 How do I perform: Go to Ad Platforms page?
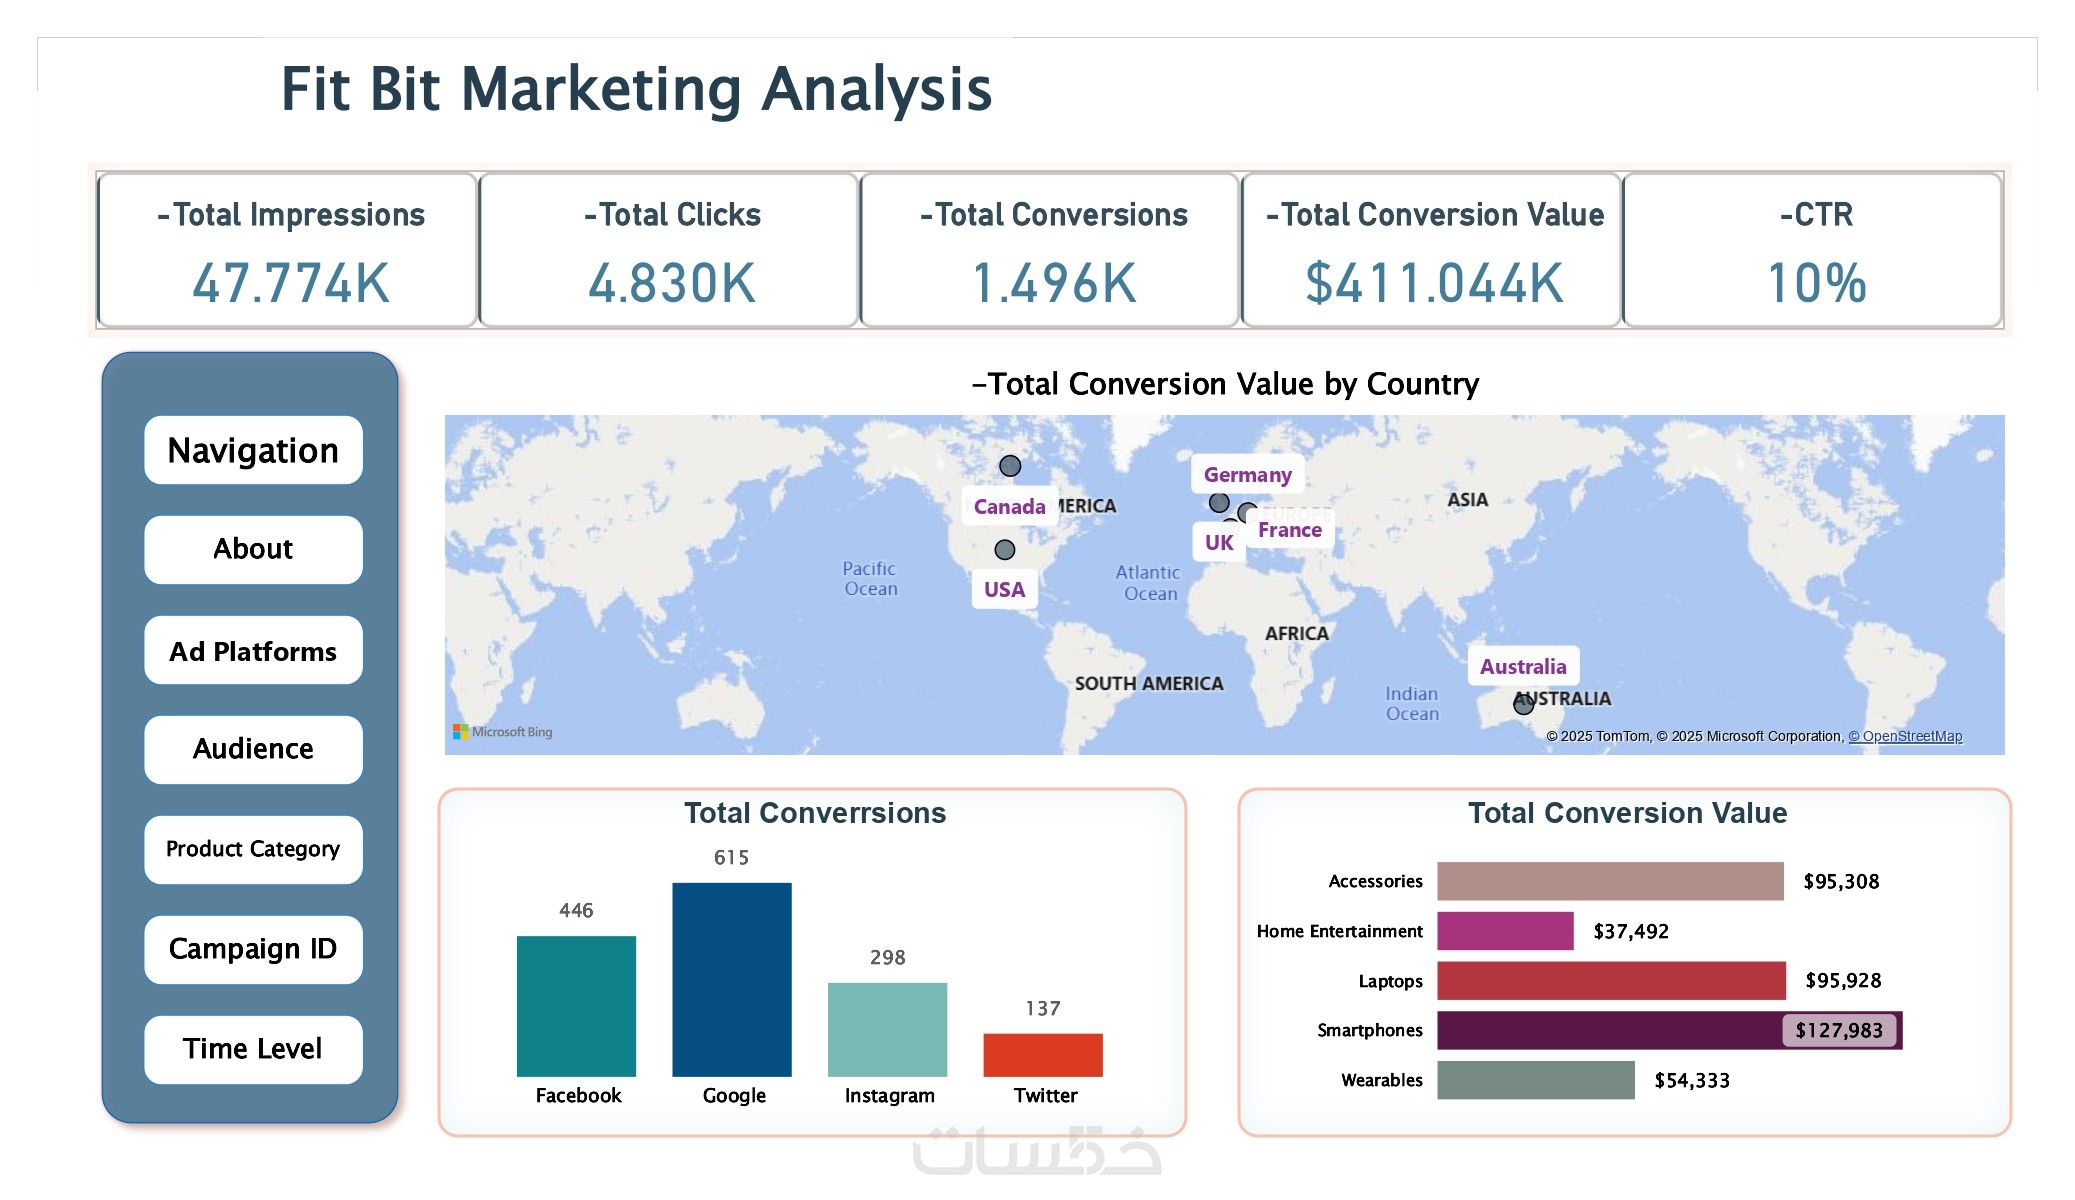[x=253, y=651]
